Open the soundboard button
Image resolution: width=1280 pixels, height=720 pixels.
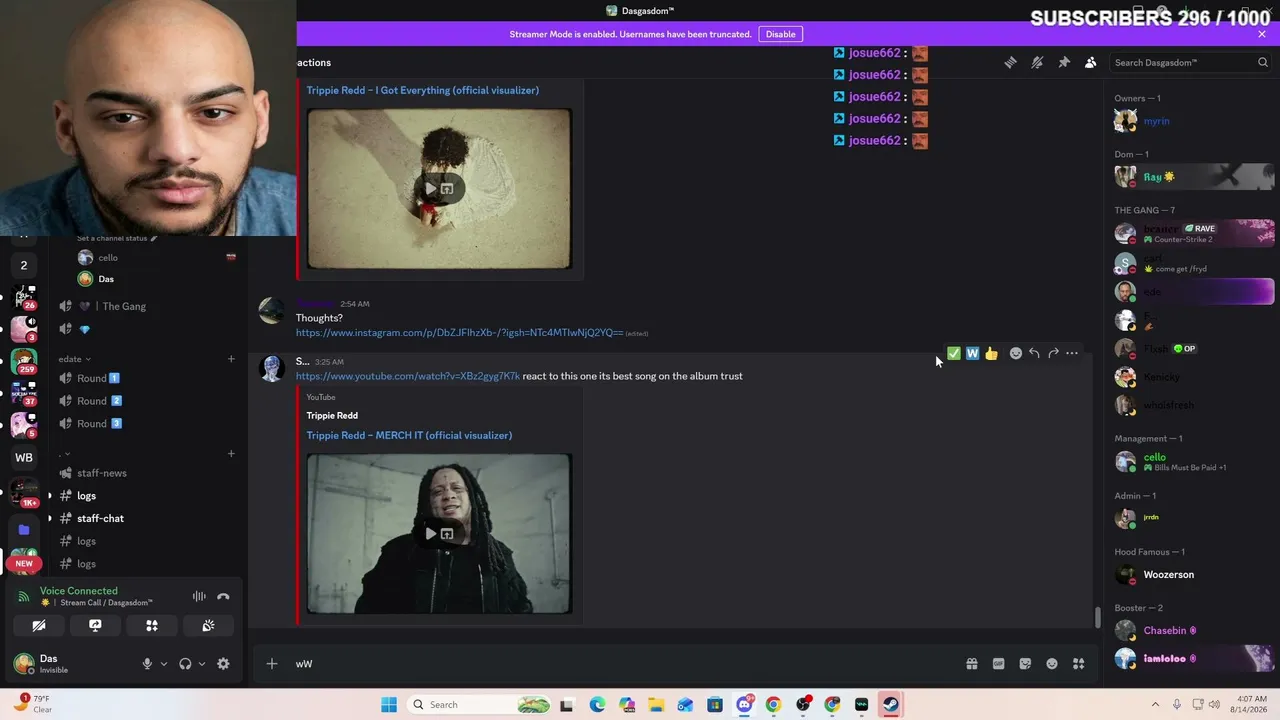208,625
